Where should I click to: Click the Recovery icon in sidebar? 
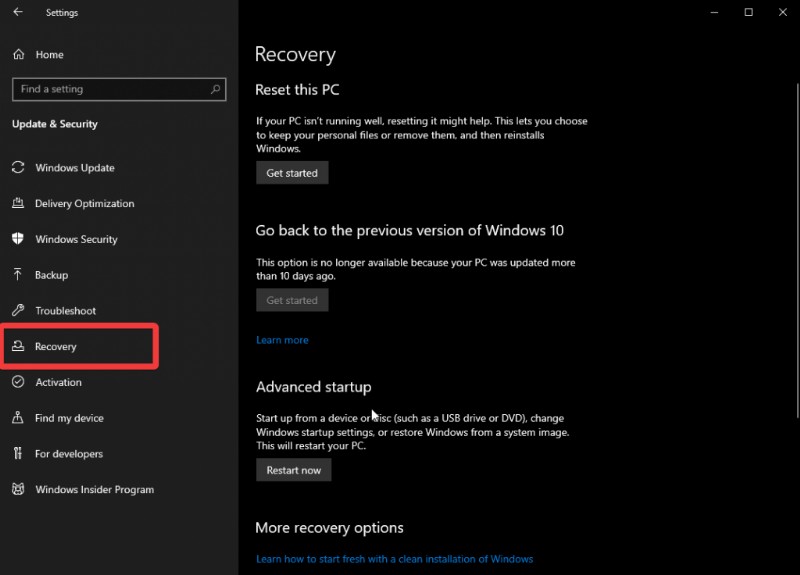(x=18, y=346)
